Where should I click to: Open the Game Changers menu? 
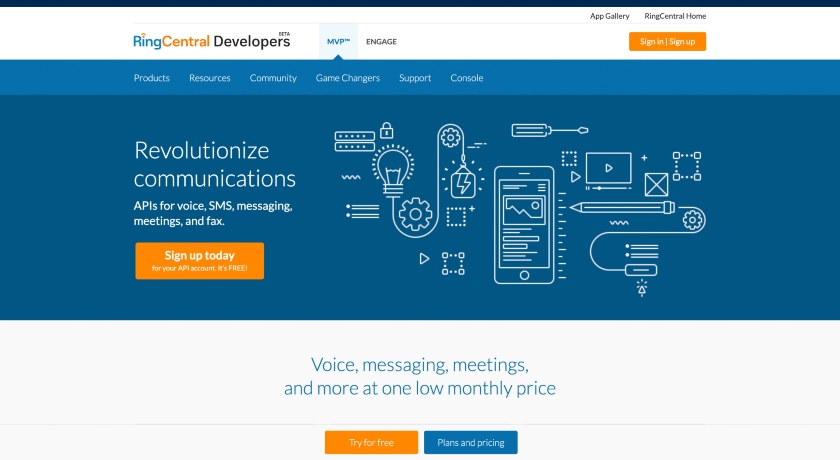(348, 78)
